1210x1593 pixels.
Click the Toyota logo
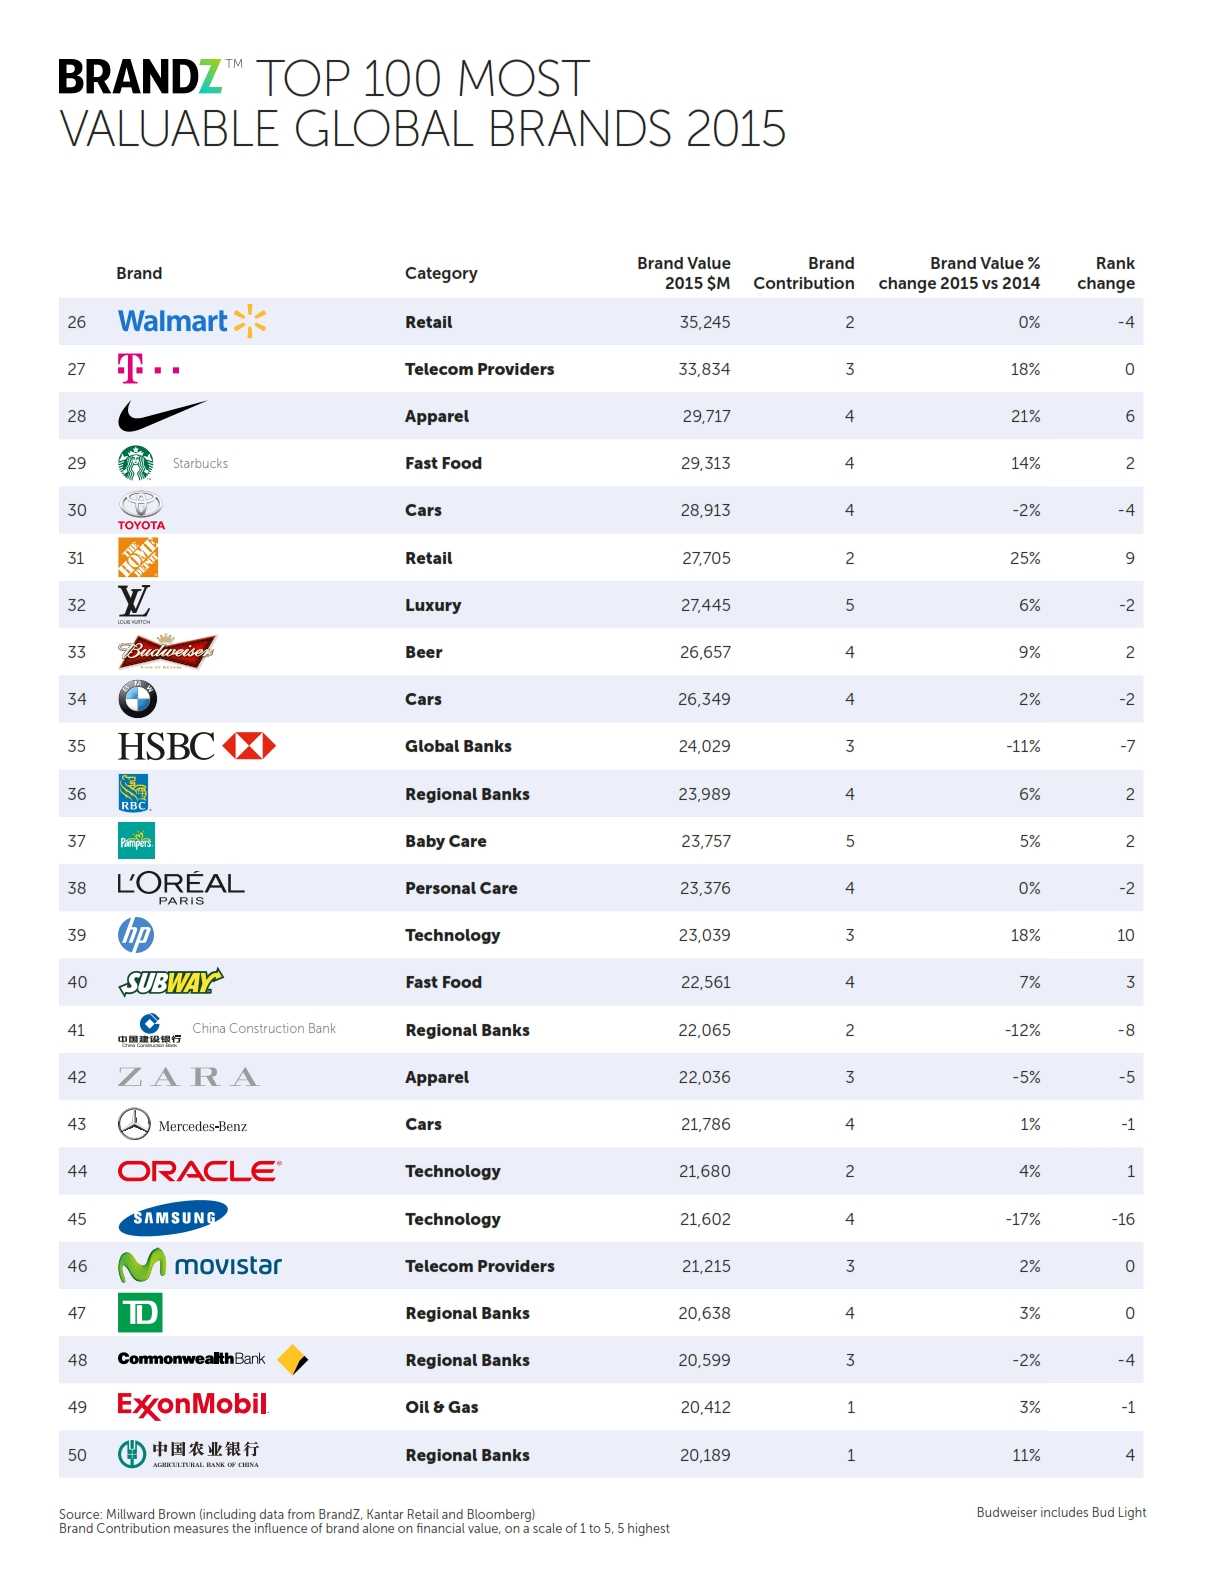(x=141, y=510)
